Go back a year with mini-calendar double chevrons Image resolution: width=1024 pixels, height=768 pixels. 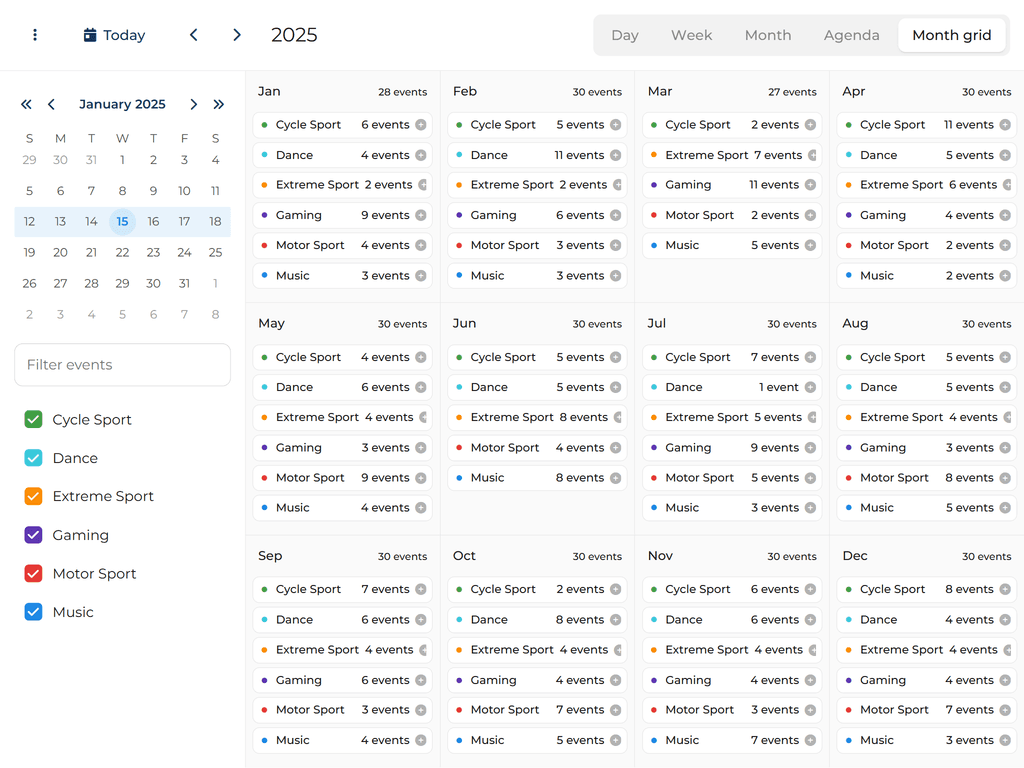coord(26,104)
